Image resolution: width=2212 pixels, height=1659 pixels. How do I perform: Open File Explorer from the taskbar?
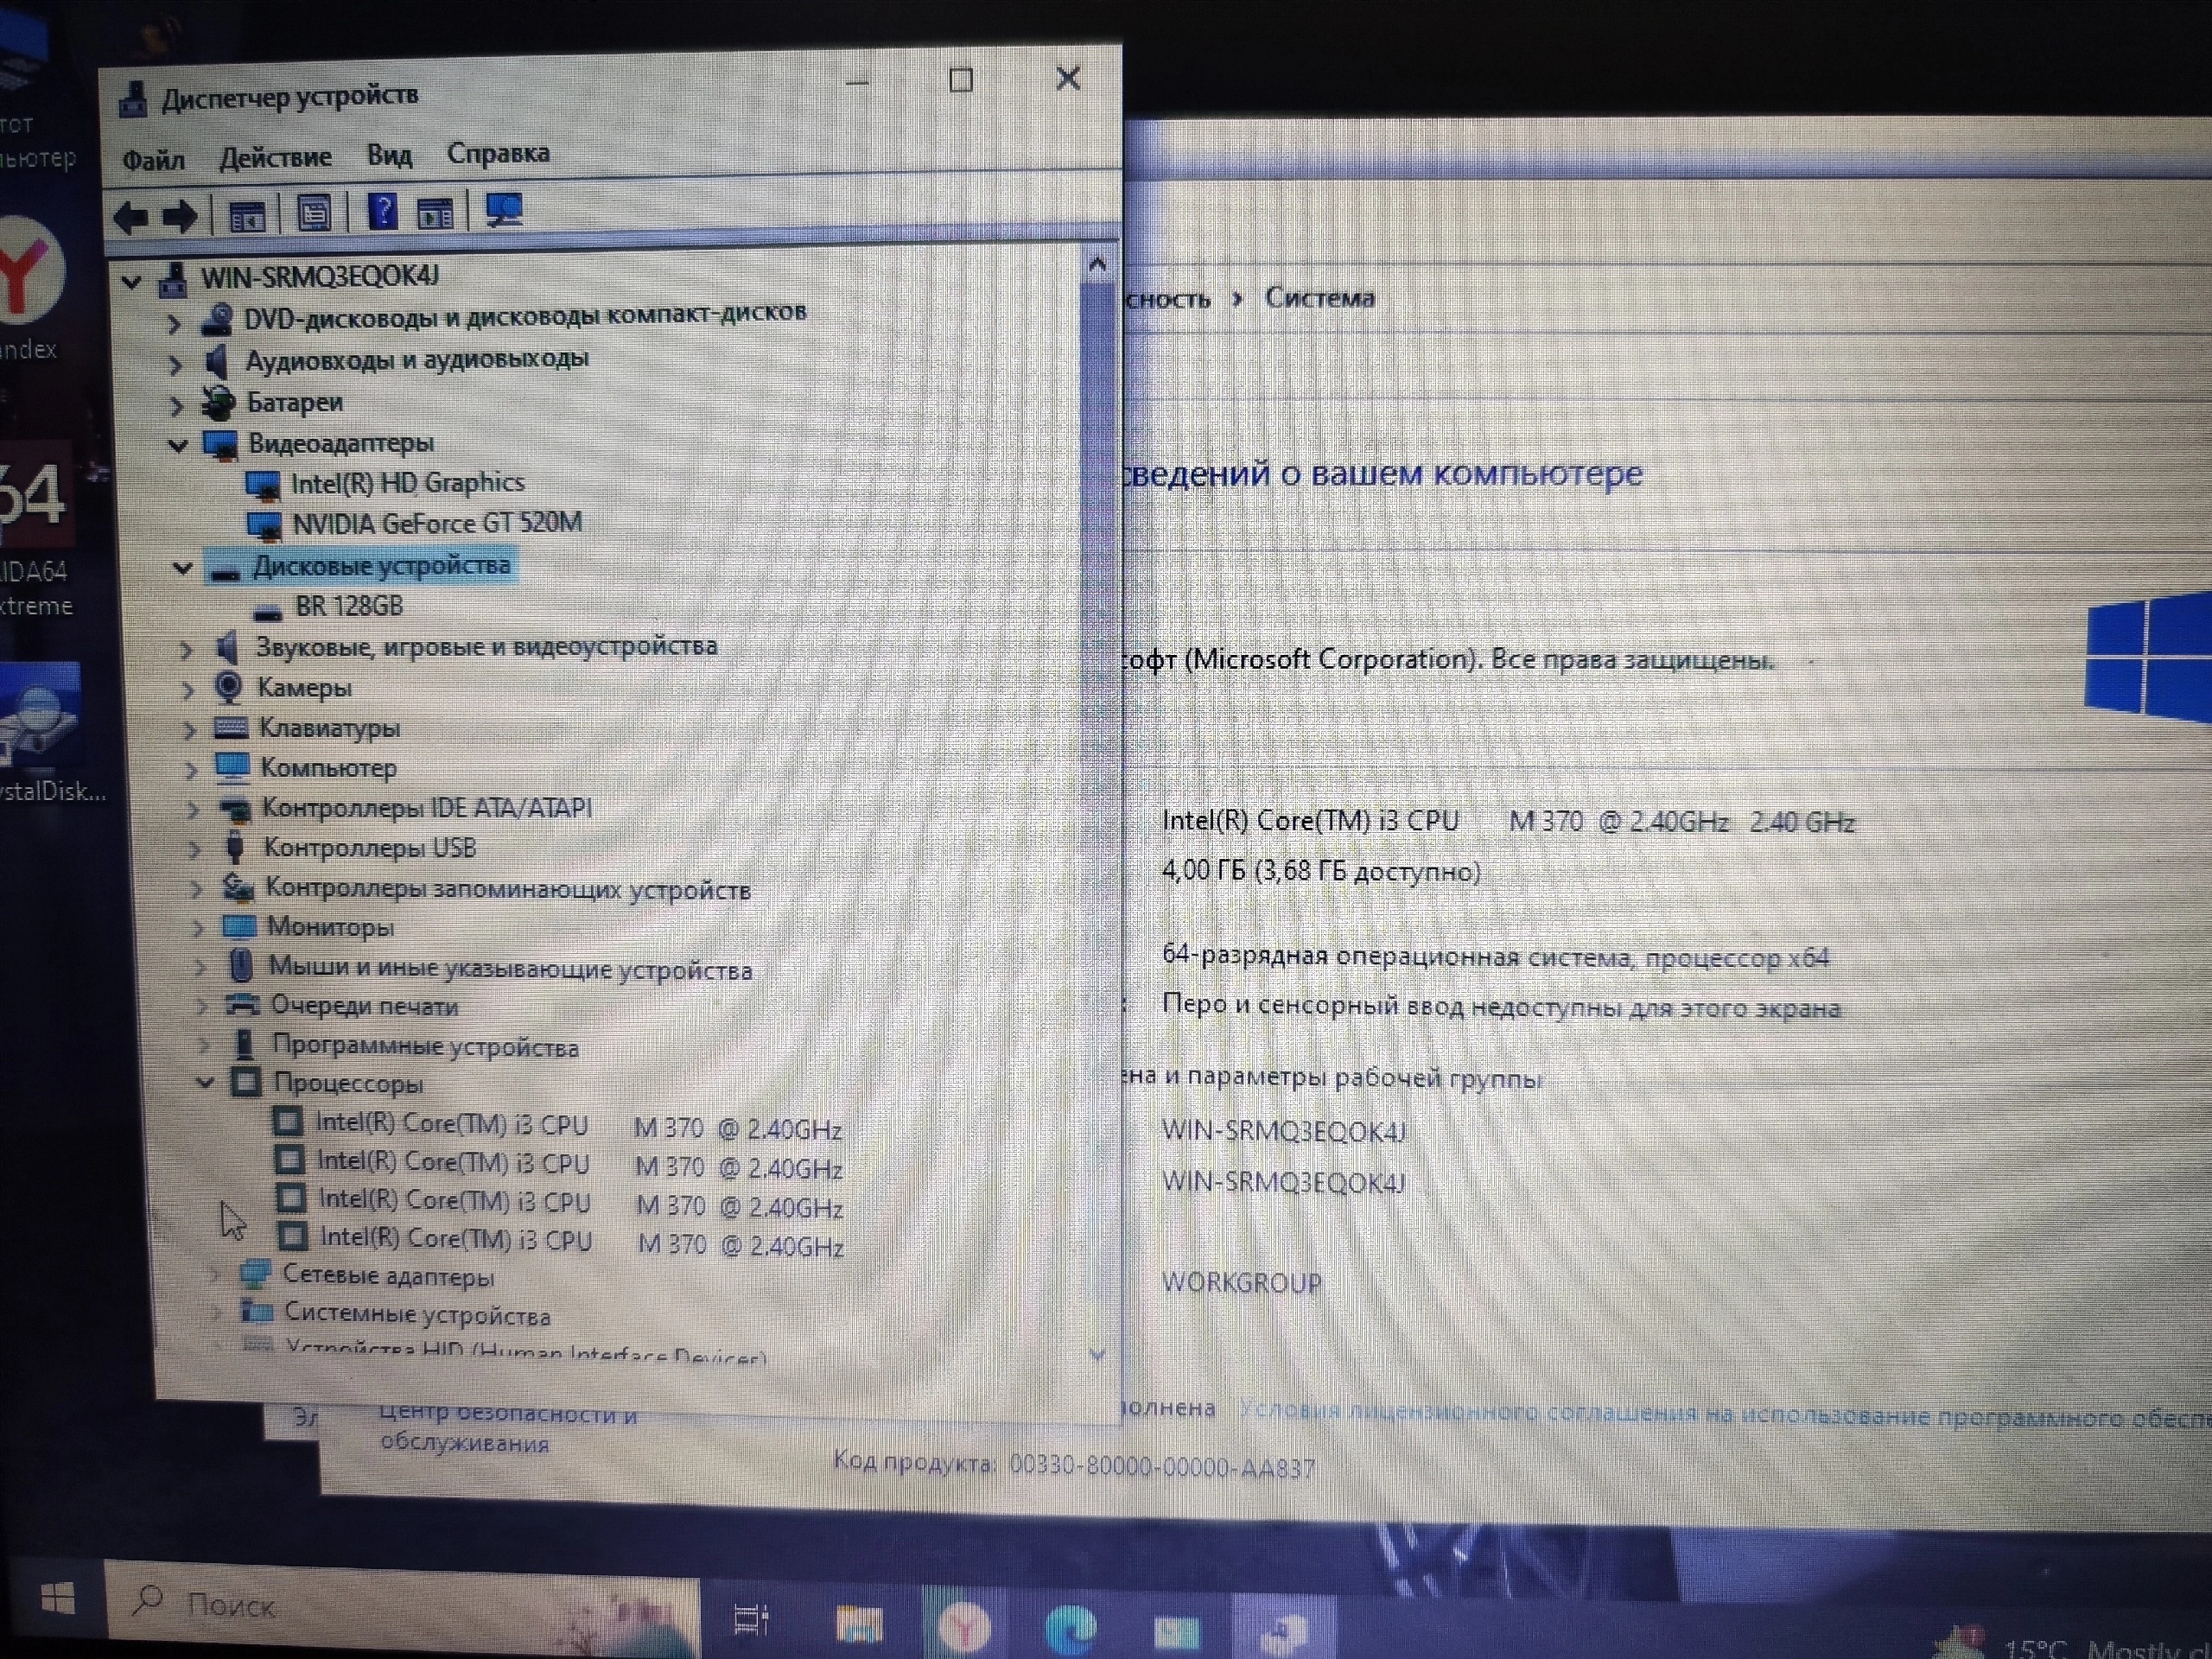click(858, 1624)
